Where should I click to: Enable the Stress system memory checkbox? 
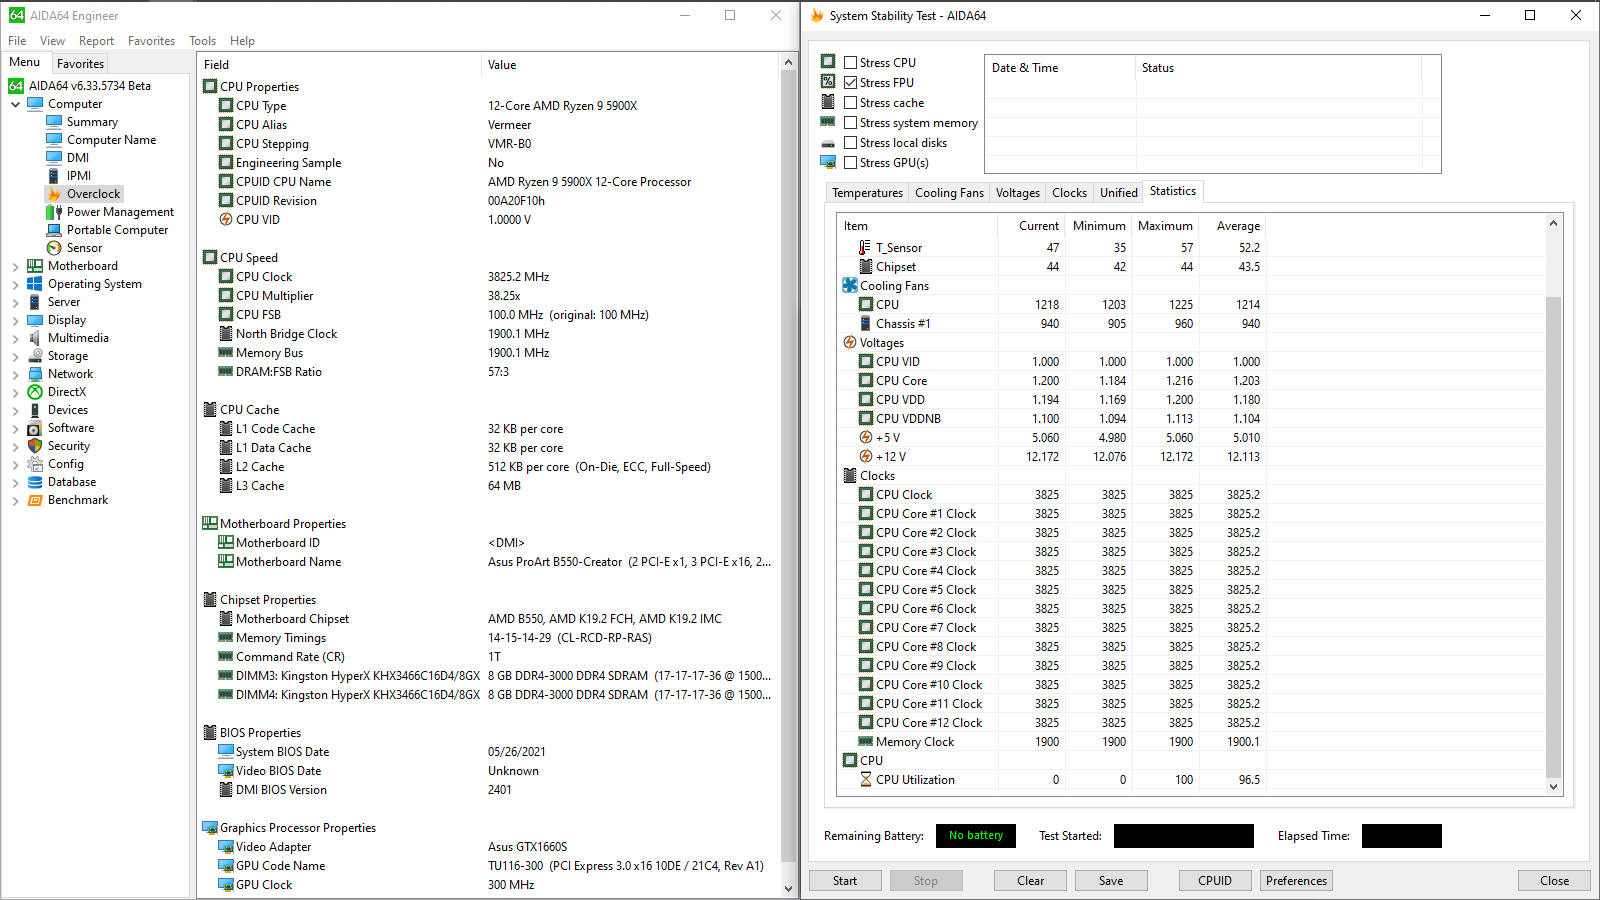click(850, 122)
